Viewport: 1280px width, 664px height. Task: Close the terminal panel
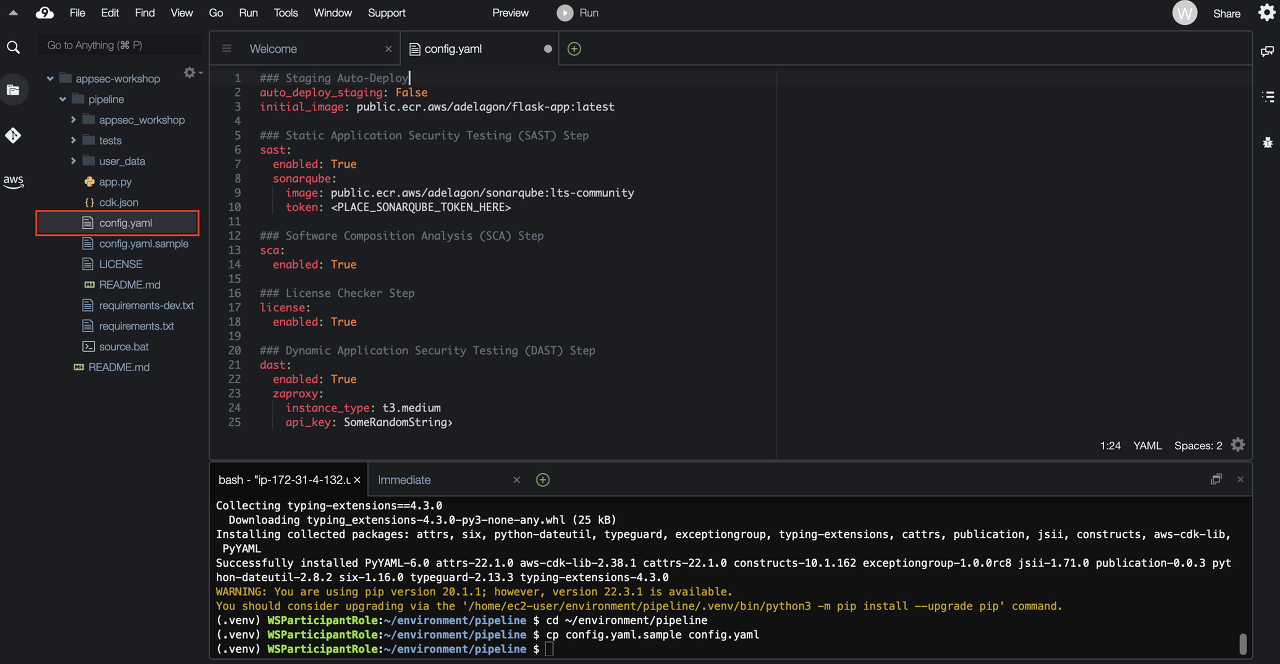tap(1240, 480)
